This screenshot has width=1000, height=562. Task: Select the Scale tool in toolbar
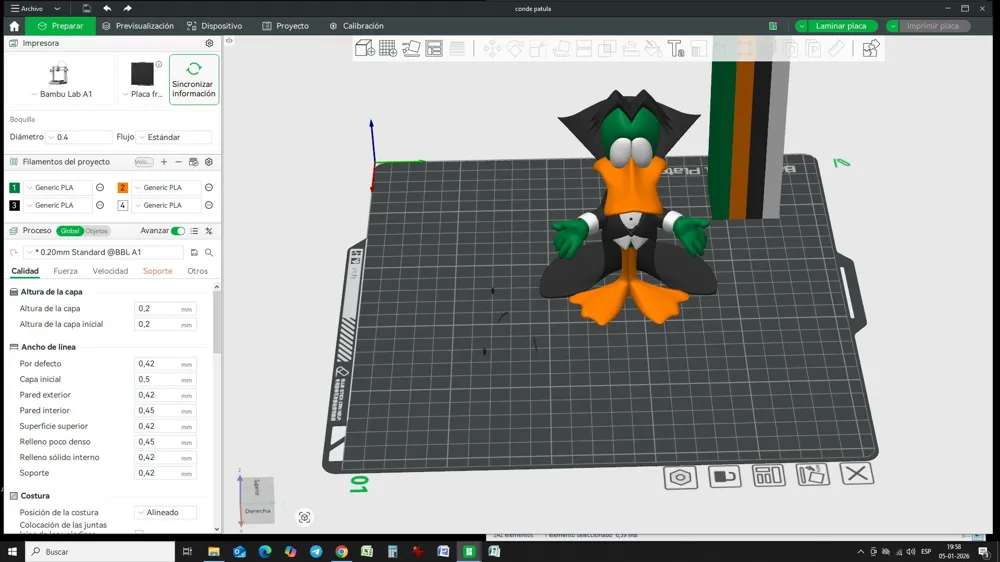tap(538, 48)
